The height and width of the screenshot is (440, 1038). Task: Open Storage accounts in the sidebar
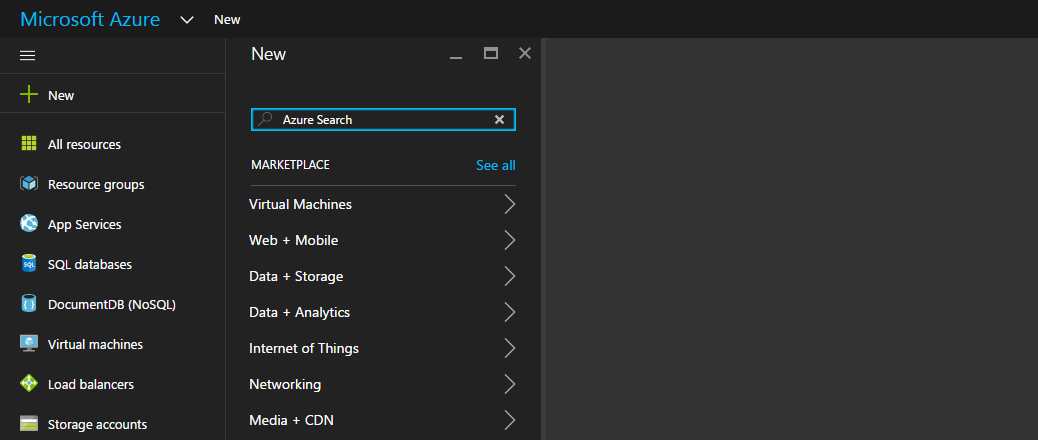(97, 424)
